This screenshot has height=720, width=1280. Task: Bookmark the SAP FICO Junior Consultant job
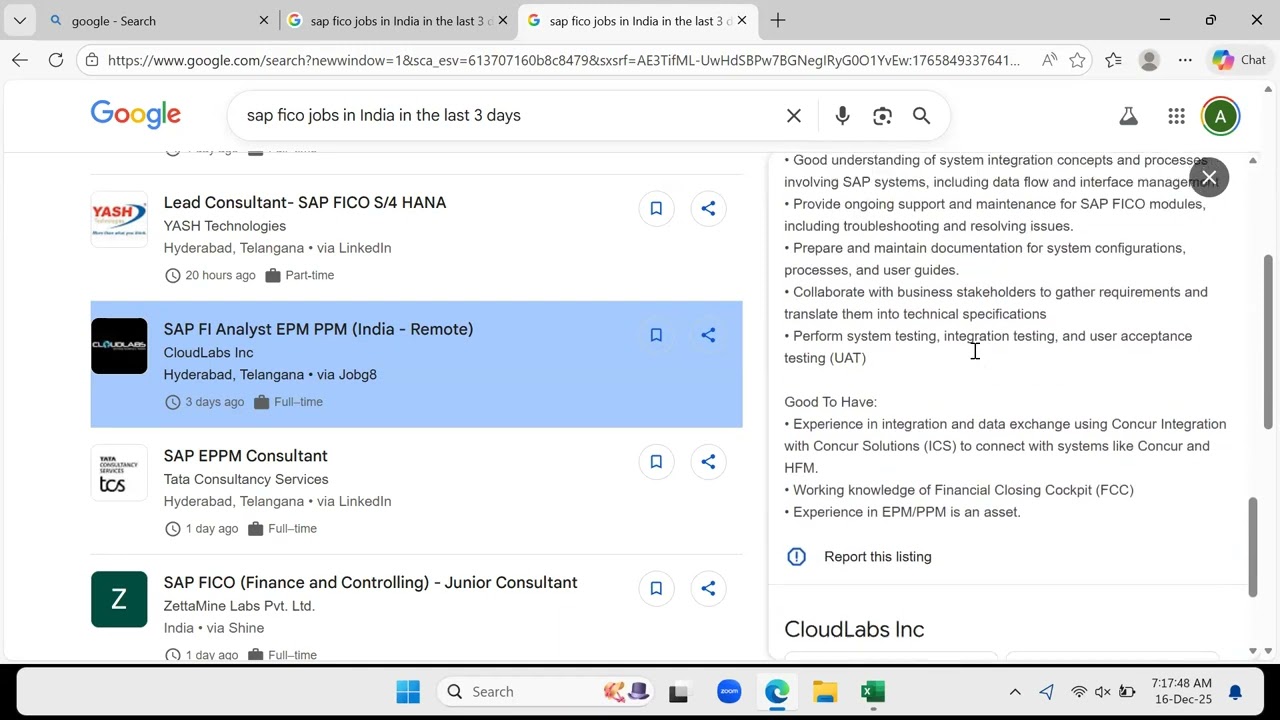point(656,589)
